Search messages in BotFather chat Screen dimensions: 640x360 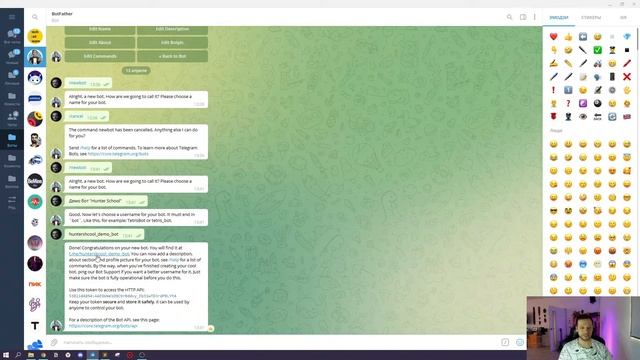pyautogui.click(x=509, y=17)
